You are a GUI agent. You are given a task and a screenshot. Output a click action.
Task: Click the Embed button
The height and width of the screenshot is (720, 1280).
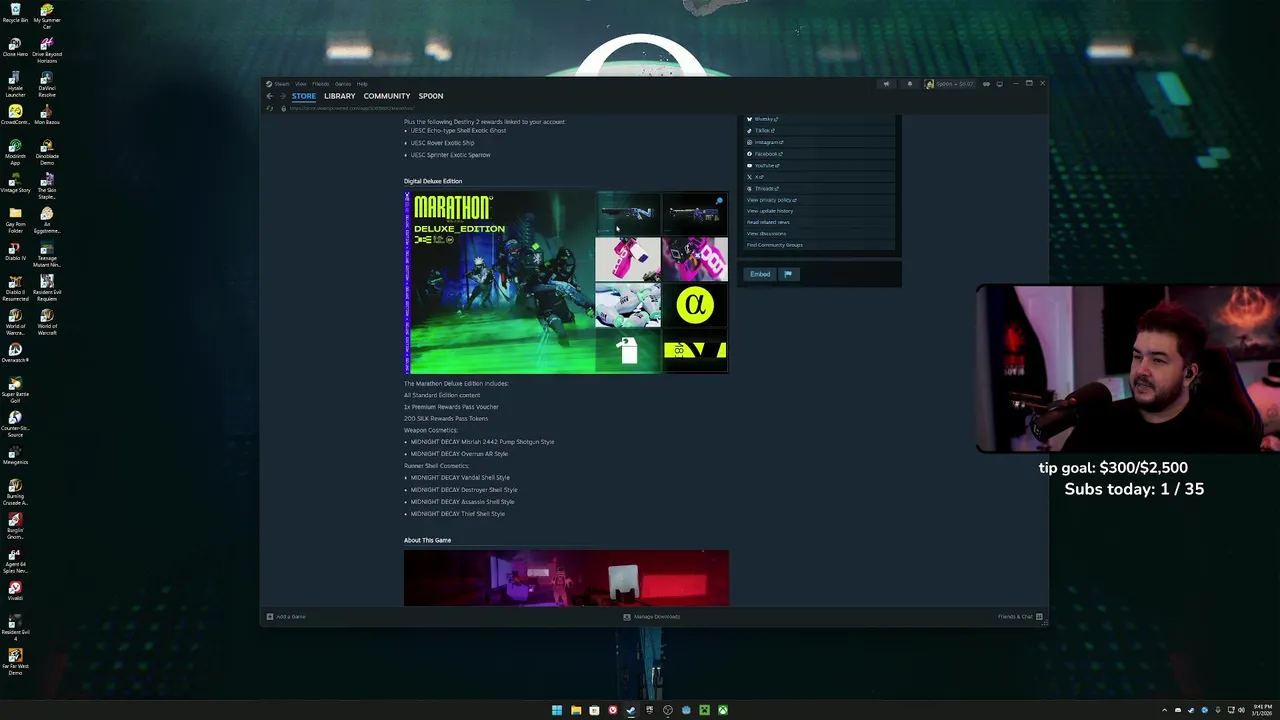tap(760, 274)
